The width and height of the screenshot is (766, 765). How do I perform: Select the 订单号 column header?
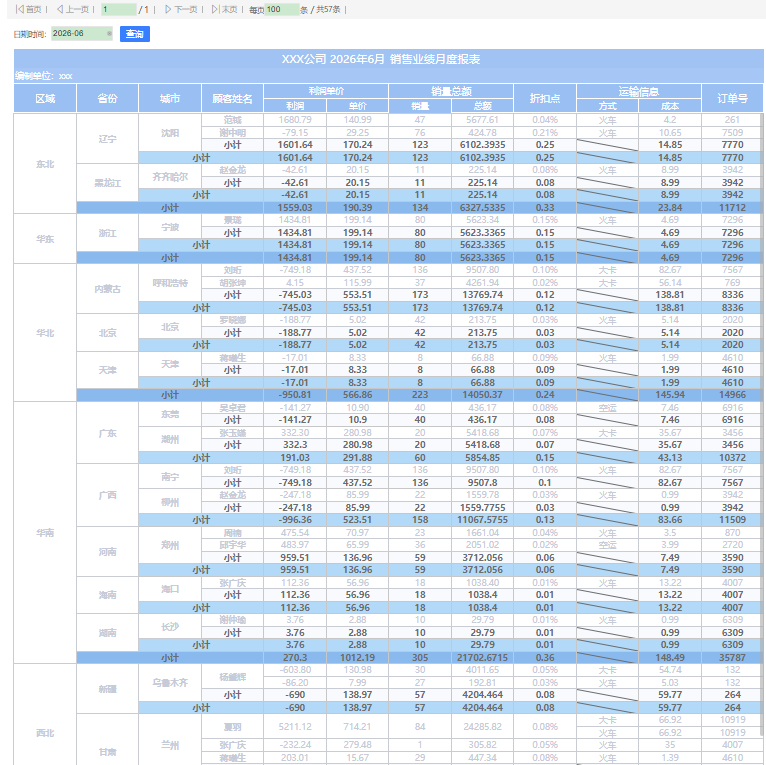click(x=732, y=98)
